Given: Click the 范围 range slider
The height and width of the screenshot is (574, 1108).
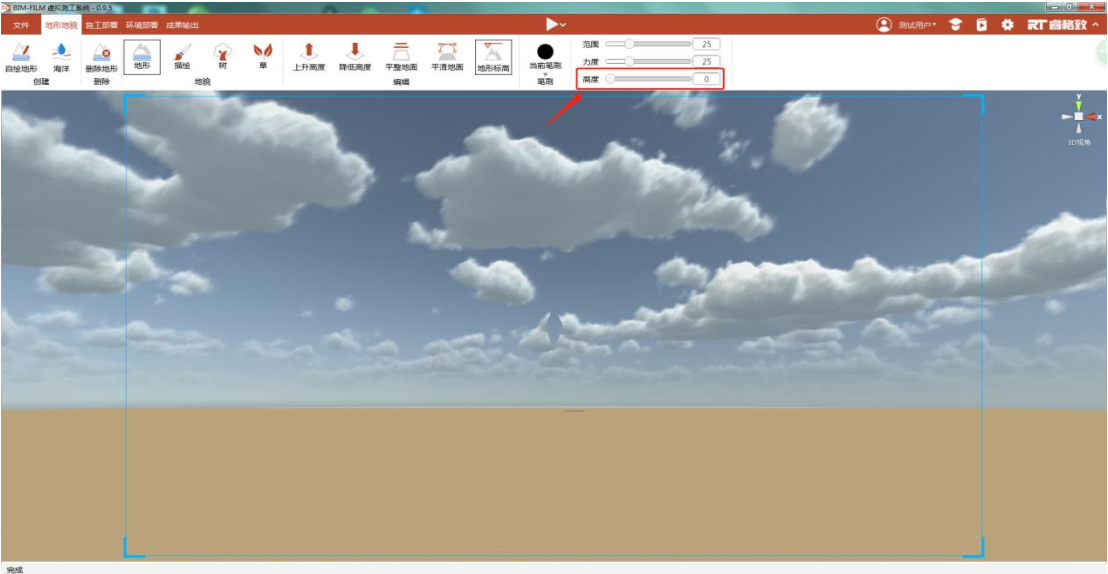Looking at the screenshot, I should coord(648,44).
